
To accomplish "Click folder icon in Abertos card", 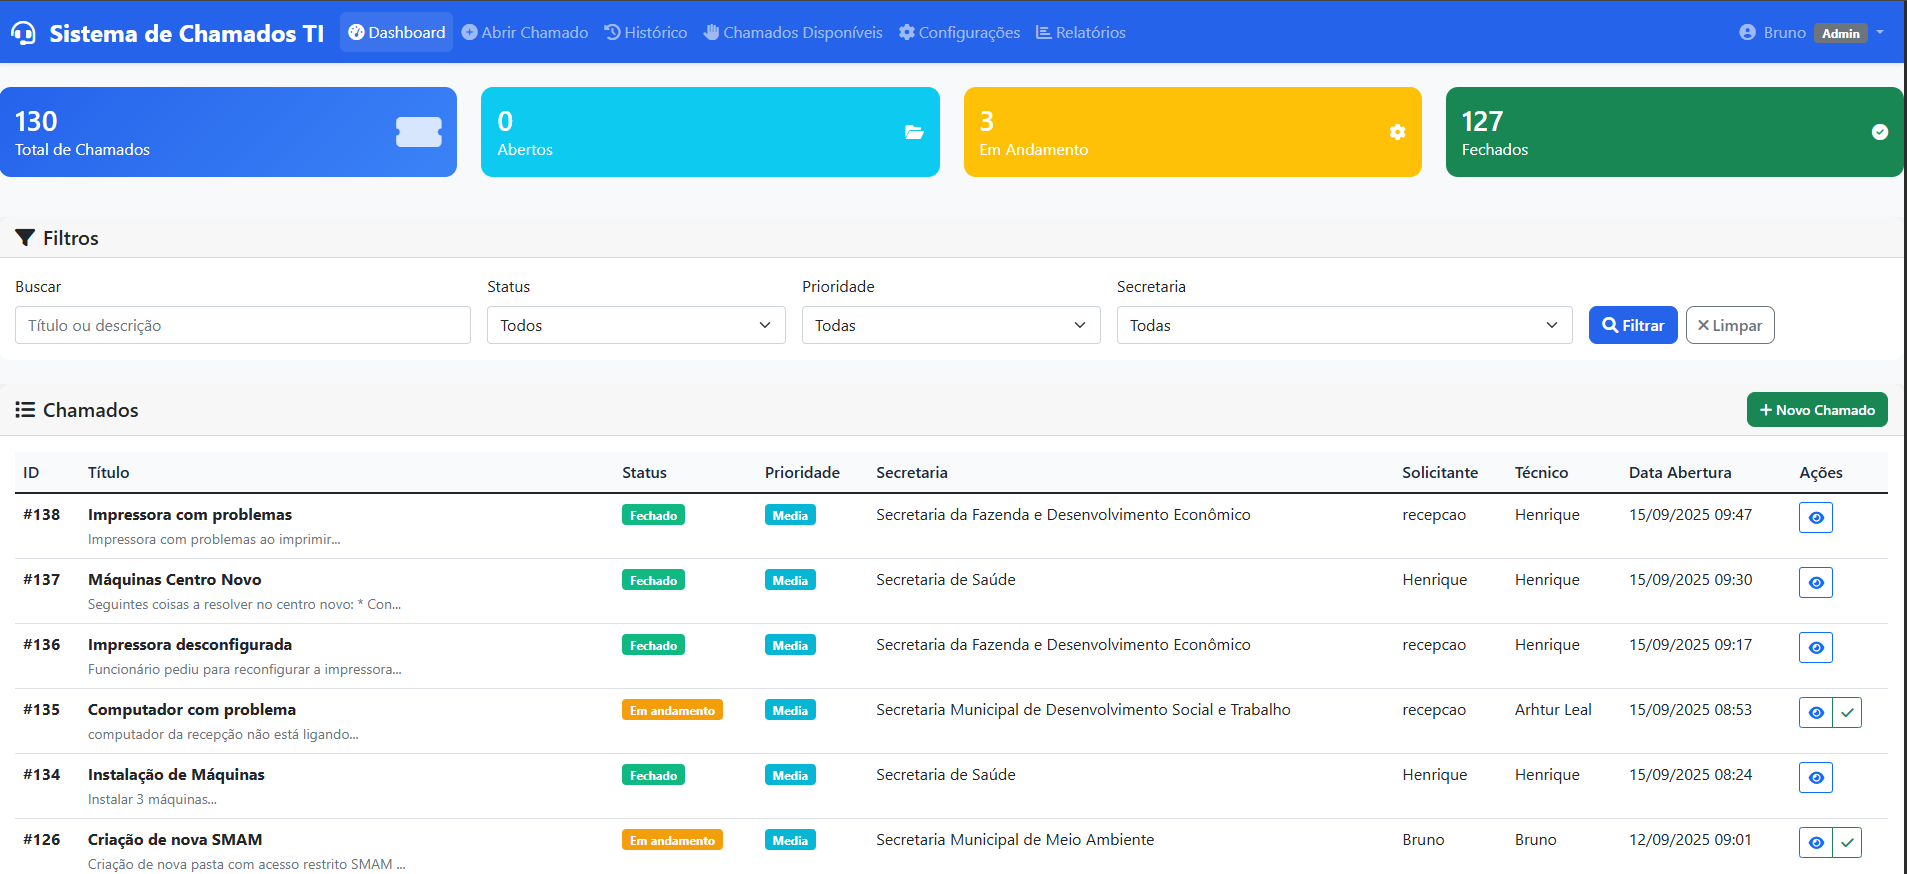I will point(914,132).
